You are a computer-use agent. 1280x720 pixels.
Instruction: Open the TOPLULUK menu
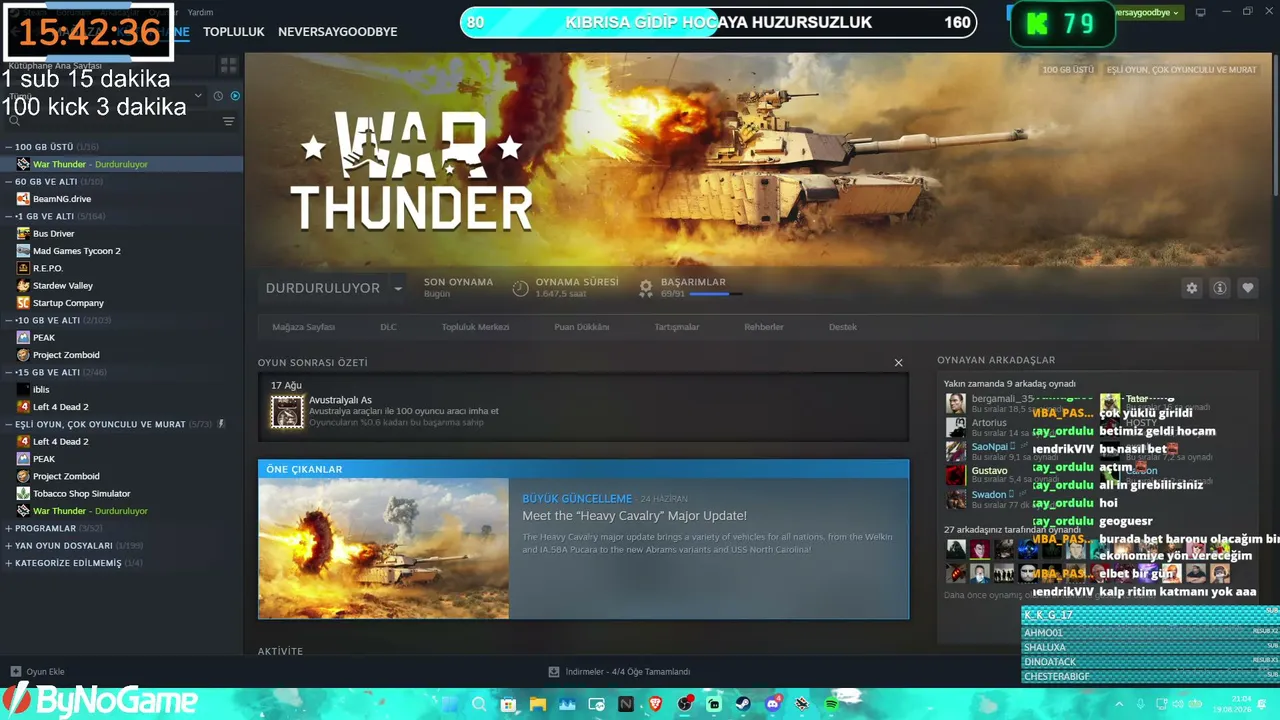pos(234,32)
